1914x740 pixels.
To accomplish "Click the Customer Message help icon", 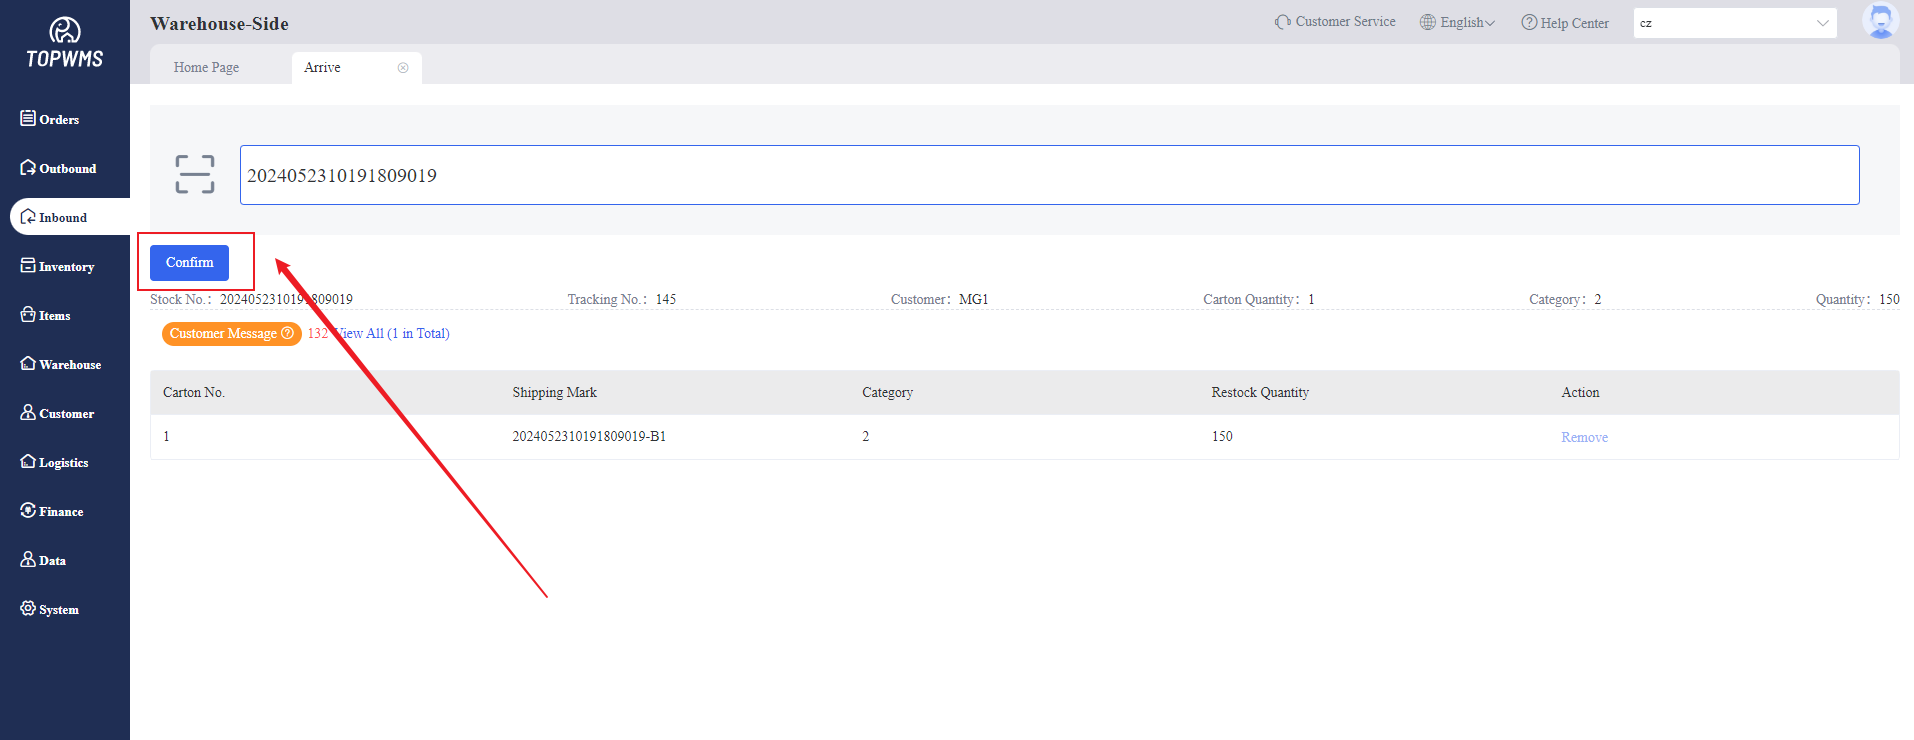I will click(x=288, y=333).
